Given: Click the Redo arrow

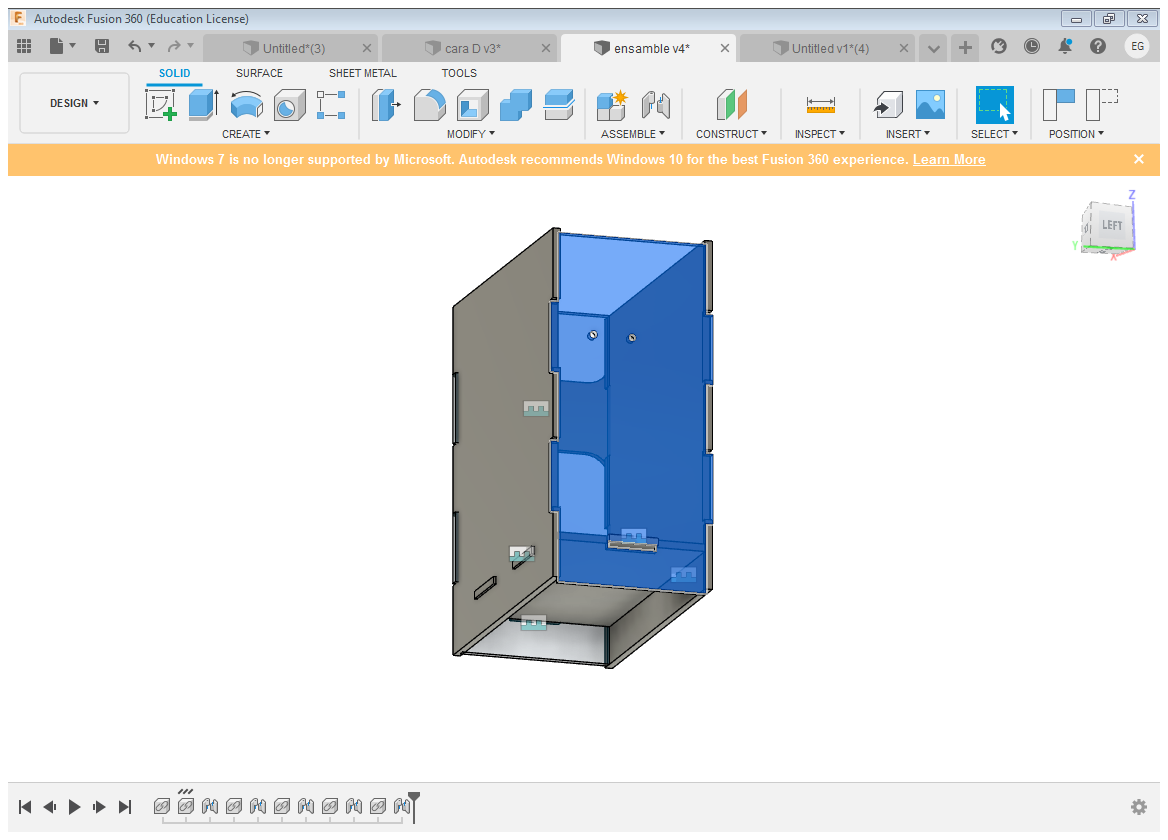Looking at the screenshot, I should [174, 47].
